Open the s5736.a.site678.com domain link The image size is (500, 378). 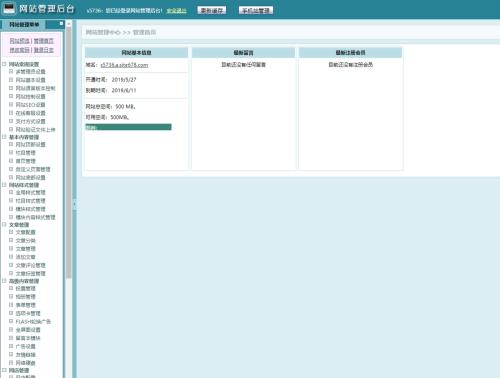tap(124, 65)
